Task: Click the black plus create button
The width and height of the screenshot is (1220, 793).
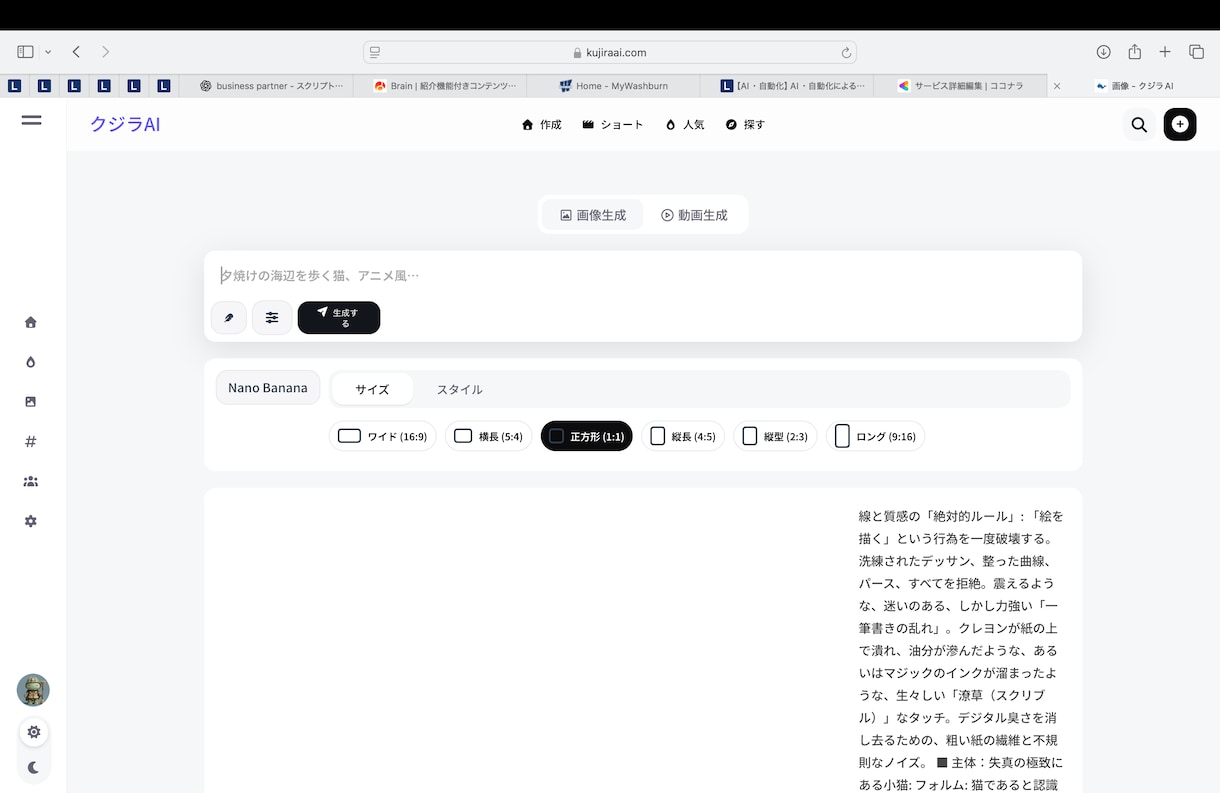Action: point(1180,124)
